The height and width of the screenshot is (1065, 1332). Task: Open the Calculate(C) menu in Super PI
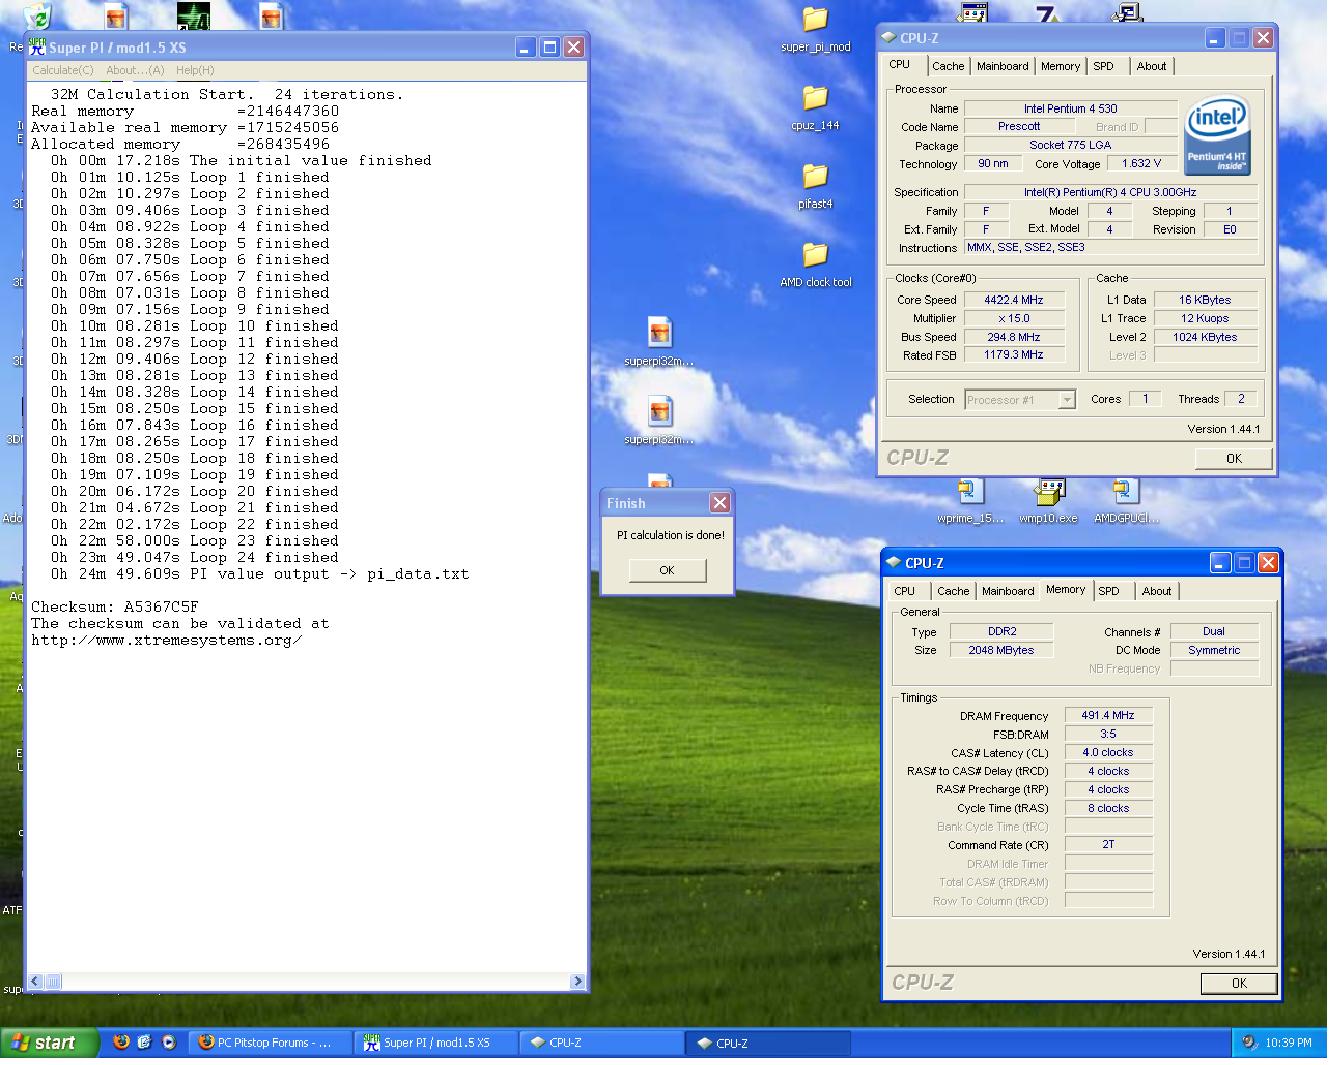point(63,70)
